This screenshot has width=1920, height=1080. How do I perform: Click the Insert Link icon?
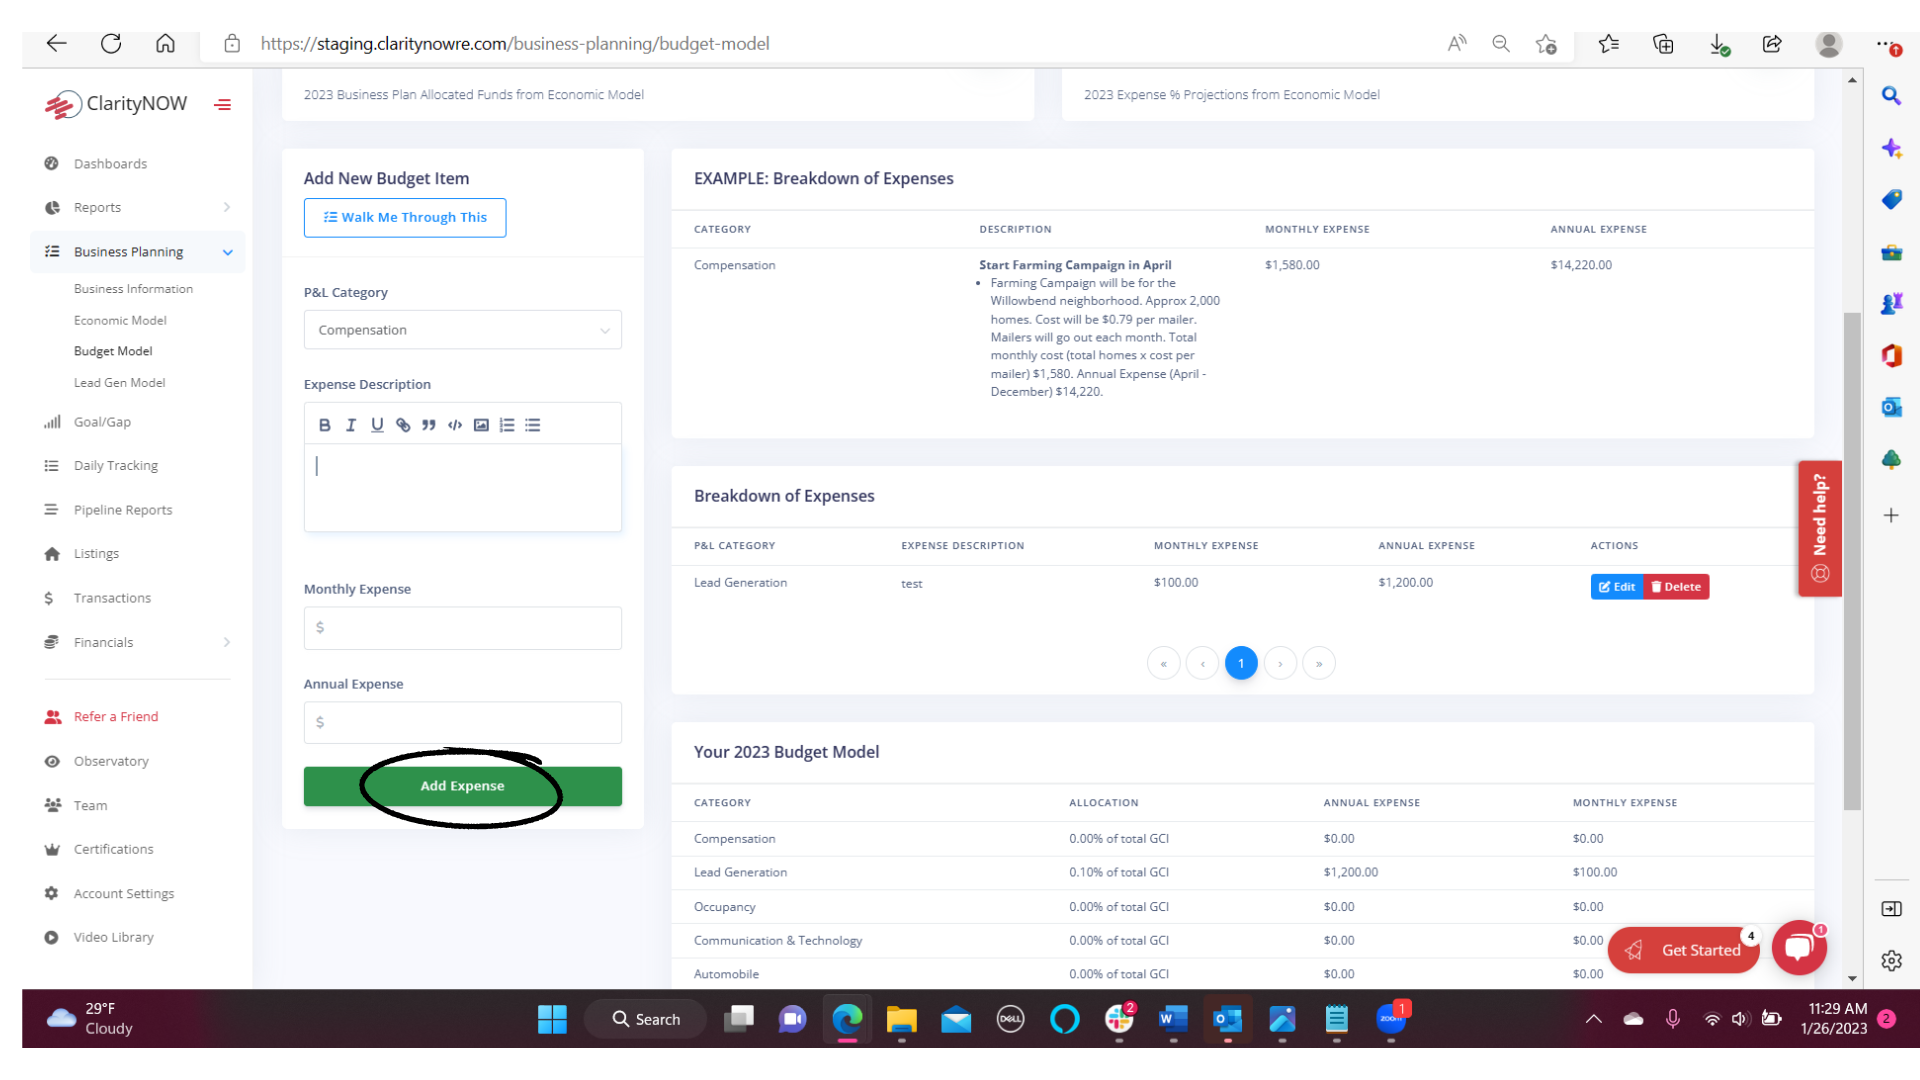[404, 423]
